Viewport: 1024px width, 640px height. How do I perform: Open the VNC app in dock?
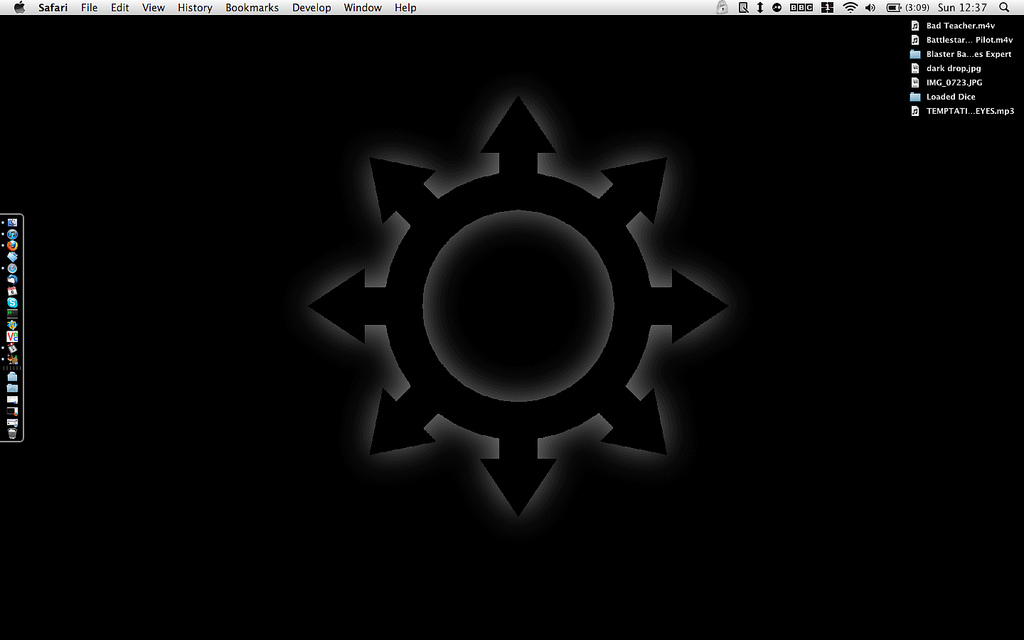click(12, 336)
